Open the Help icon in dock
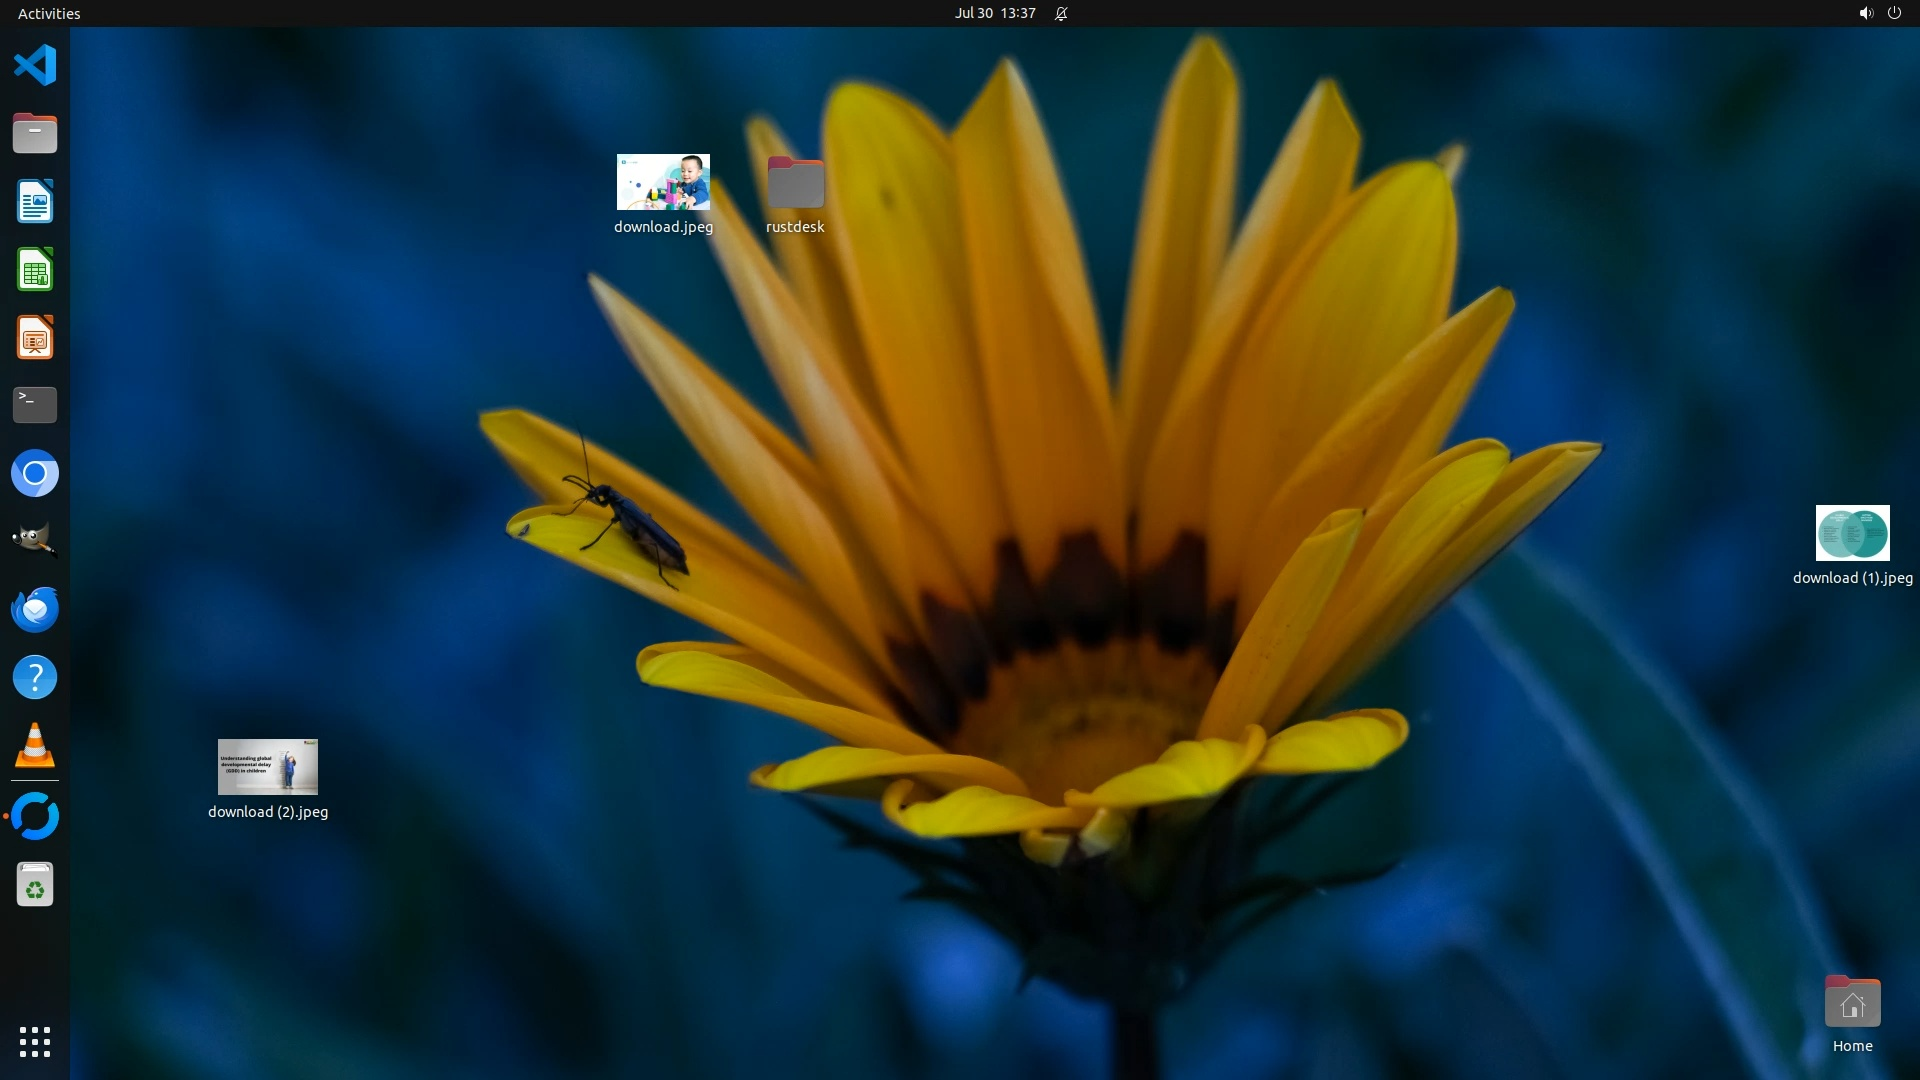Screen dimensions: 1920x1080 [x=35, y=678]
